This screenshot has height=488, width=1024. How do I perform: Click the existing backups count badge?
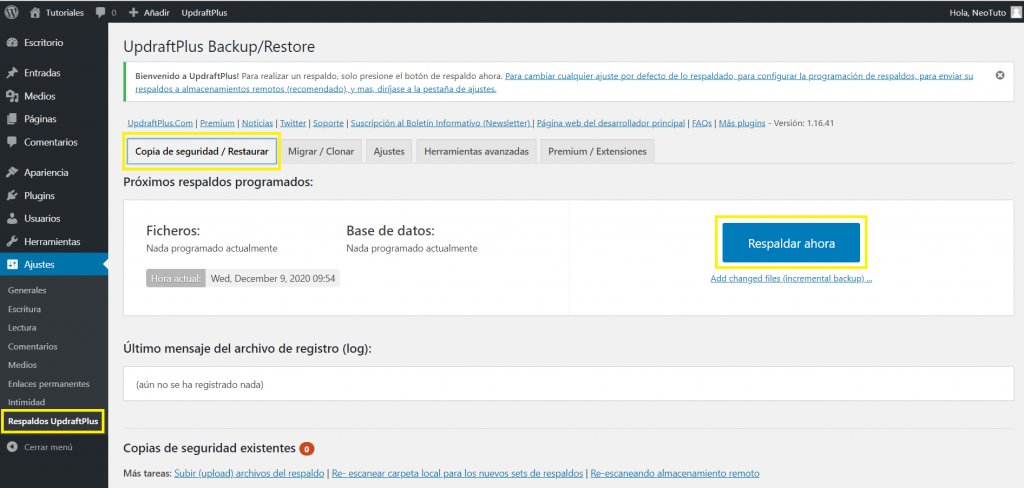click(x=307, y=449)
